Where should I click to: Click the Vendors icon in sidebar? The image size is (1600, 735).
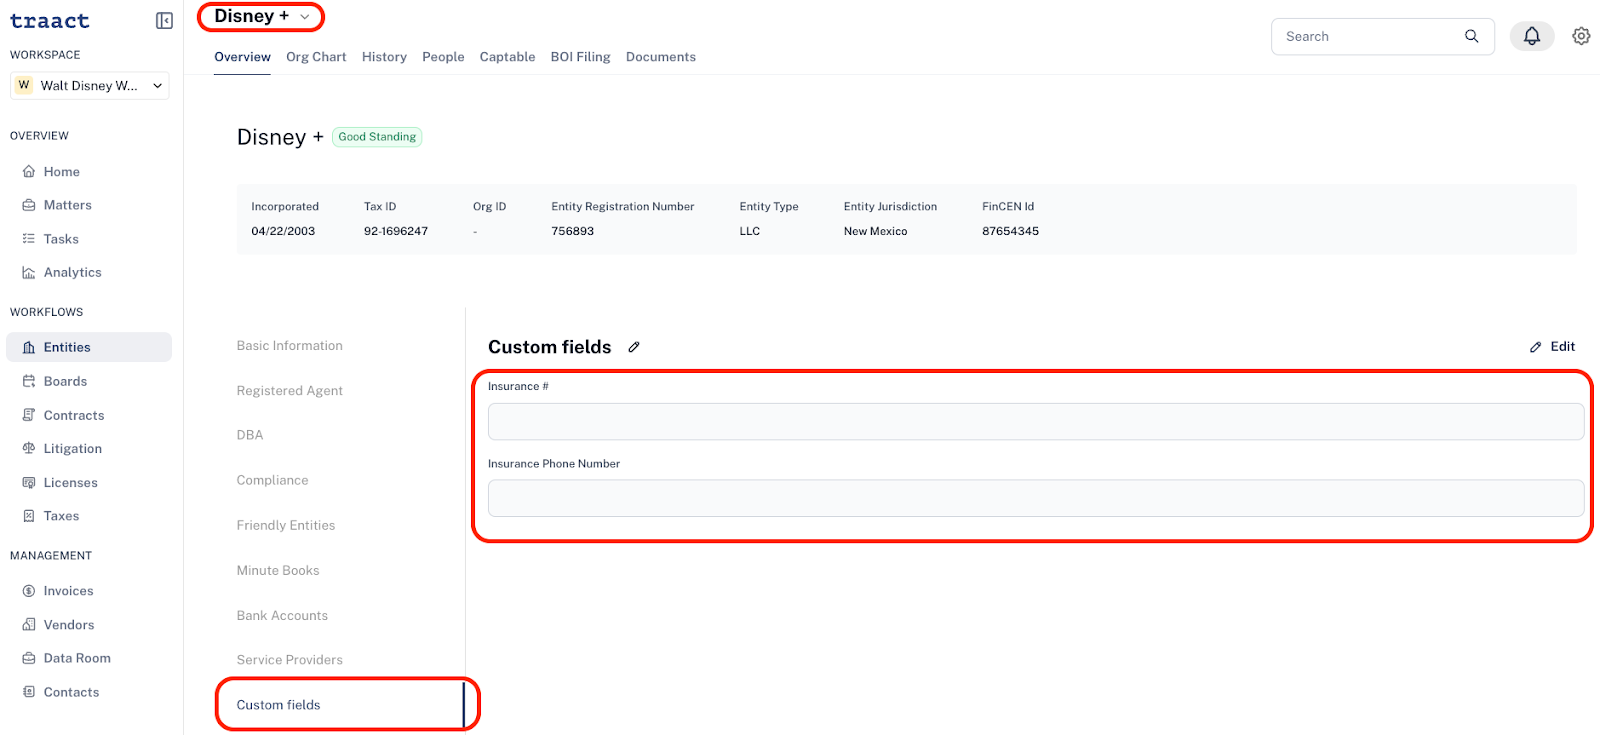tap(29, 625)
